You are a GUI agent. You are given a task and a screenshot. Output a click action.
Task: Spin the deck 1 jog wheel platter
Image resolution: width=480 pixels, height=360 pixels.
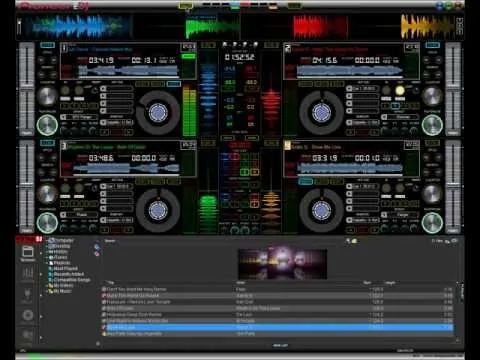158,113
